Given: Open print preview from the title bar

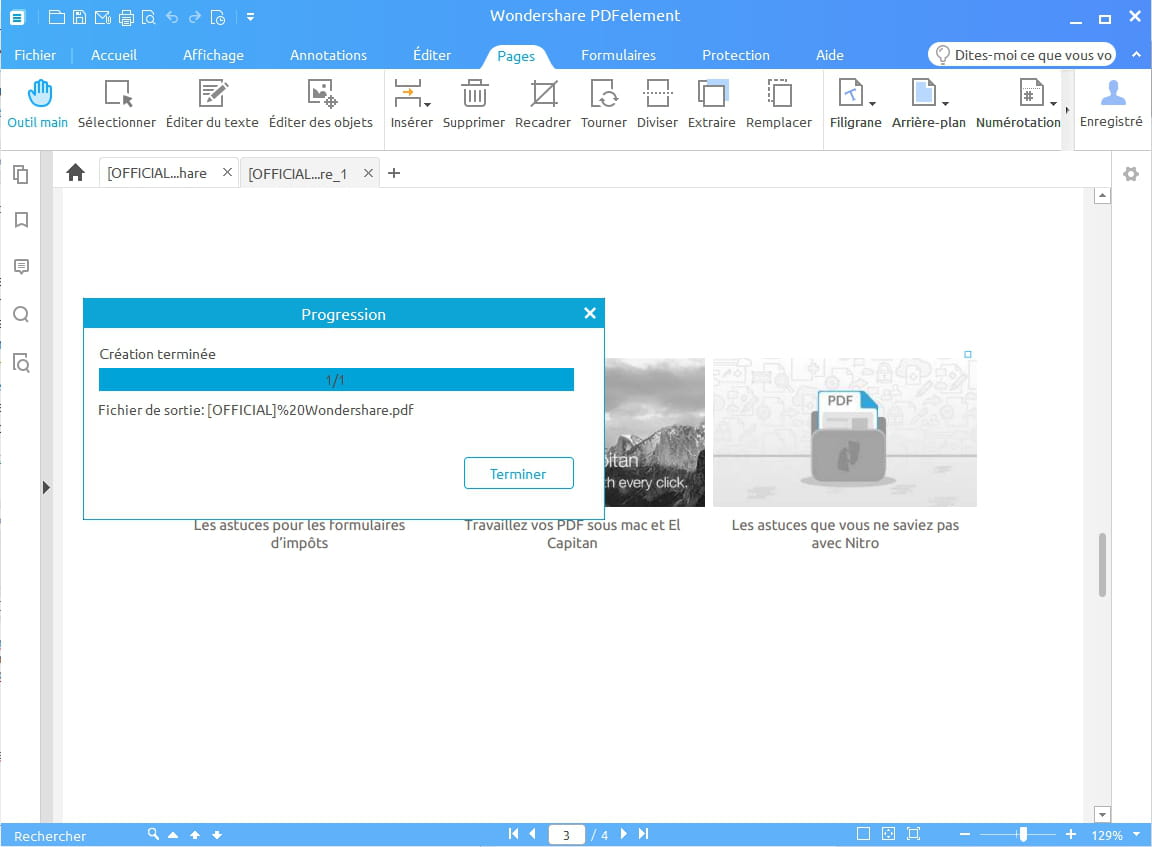Looking at the screenshot, I should coord(148,17).
